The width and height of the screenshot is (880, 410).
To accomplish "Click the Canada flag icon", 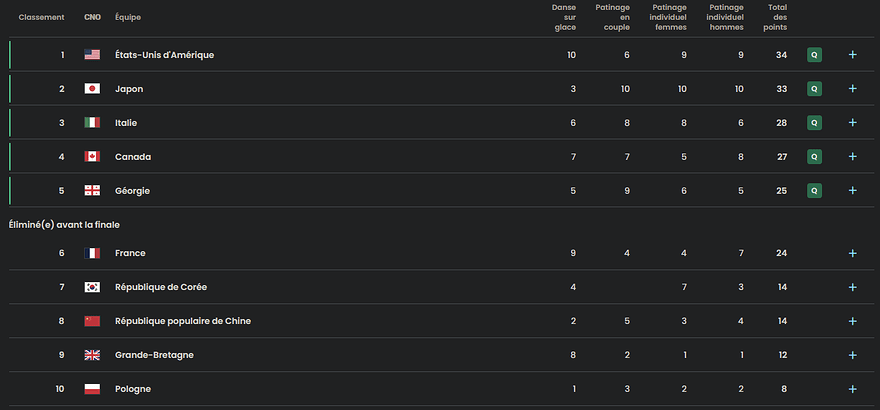I will click(x=92, y=157).
